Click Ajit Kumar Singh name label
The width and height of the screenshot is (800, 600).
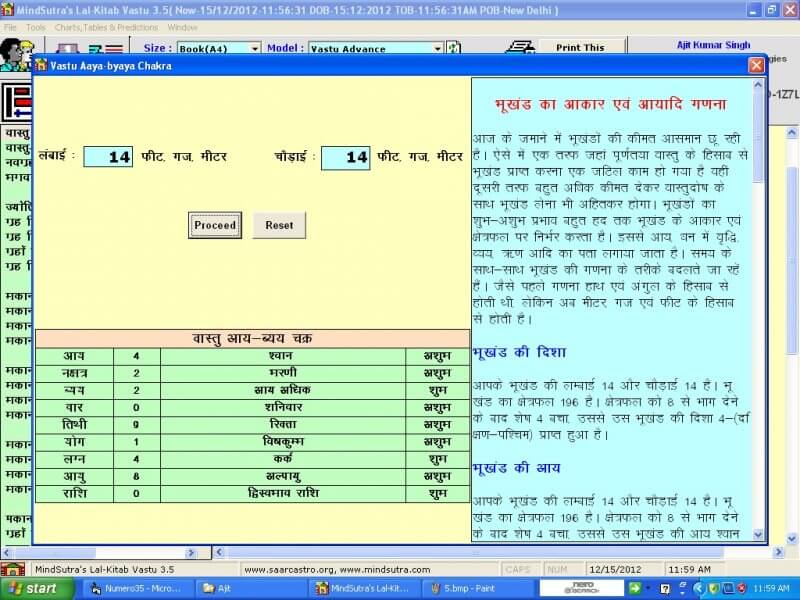point(713,45)
